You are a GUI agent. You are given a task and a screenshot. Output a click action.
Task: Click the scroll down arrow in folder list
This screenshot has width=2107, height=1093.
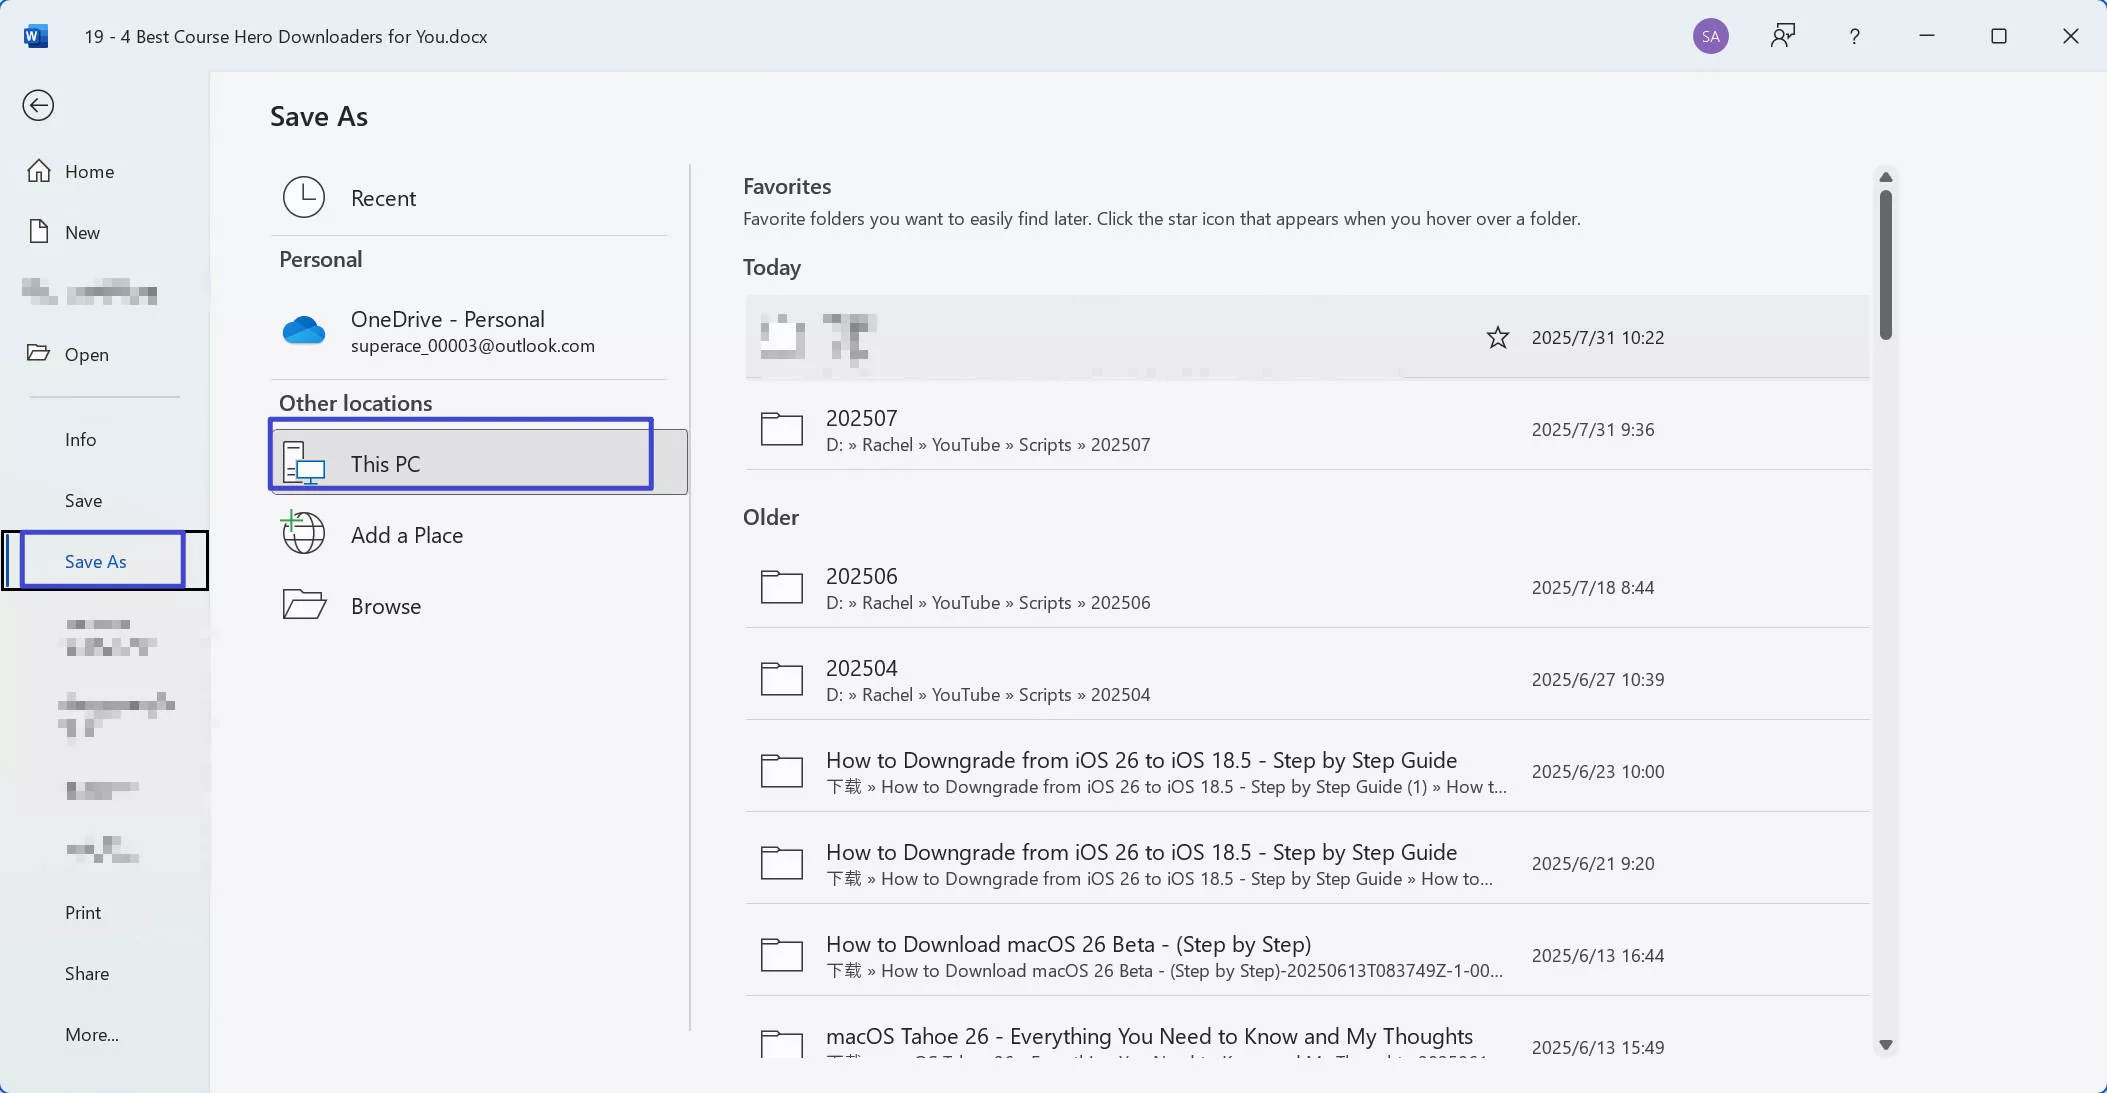pyautogui.click(x=1885, y=1045)
